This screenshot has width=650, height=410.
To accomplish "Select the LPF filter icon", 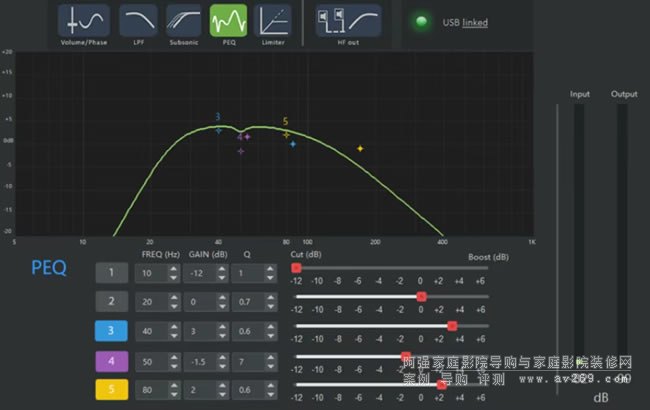I will pos(138,20).
